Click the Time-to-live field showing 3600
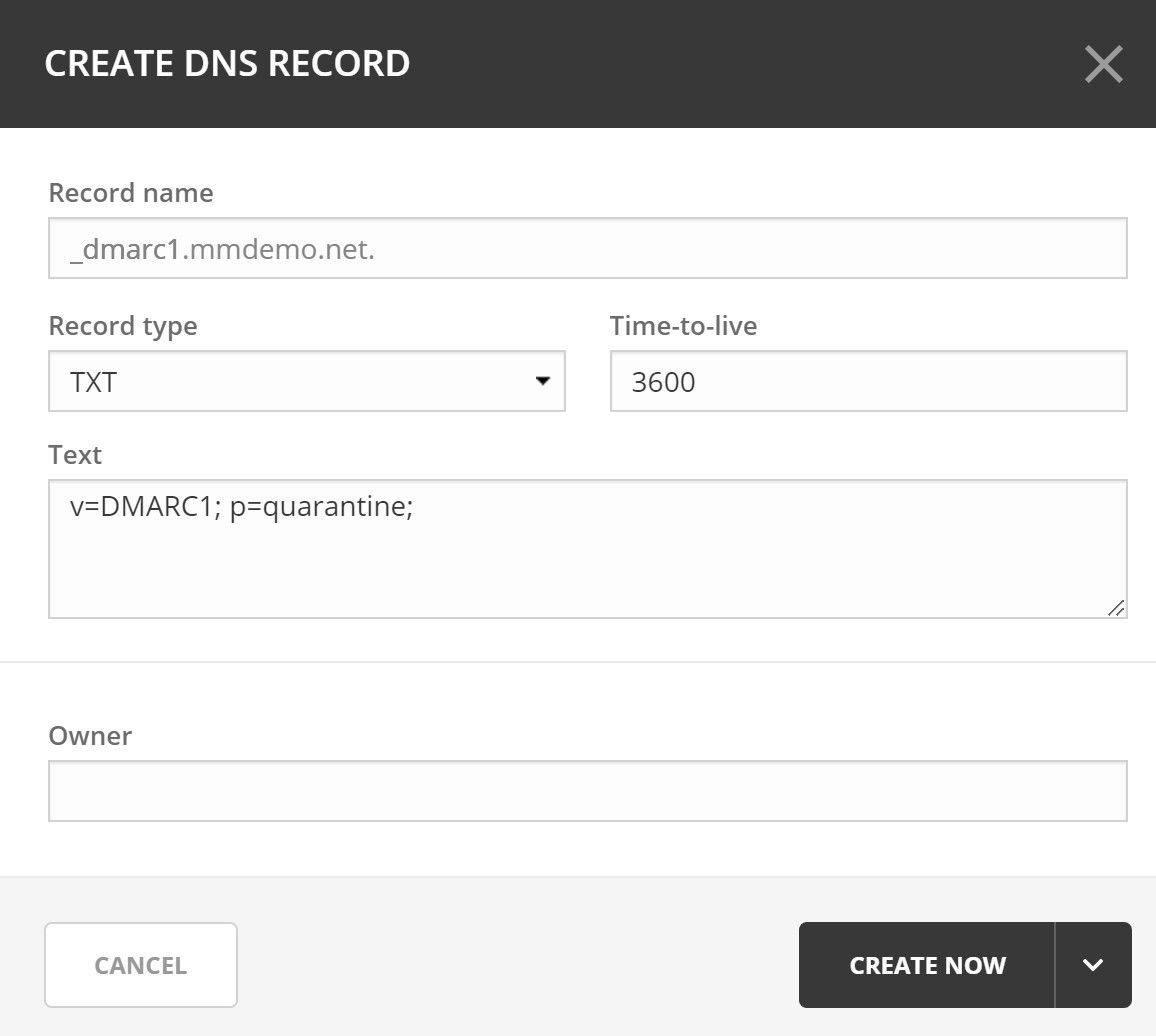Screen dimensions: 1156x1036 (866, 381)
